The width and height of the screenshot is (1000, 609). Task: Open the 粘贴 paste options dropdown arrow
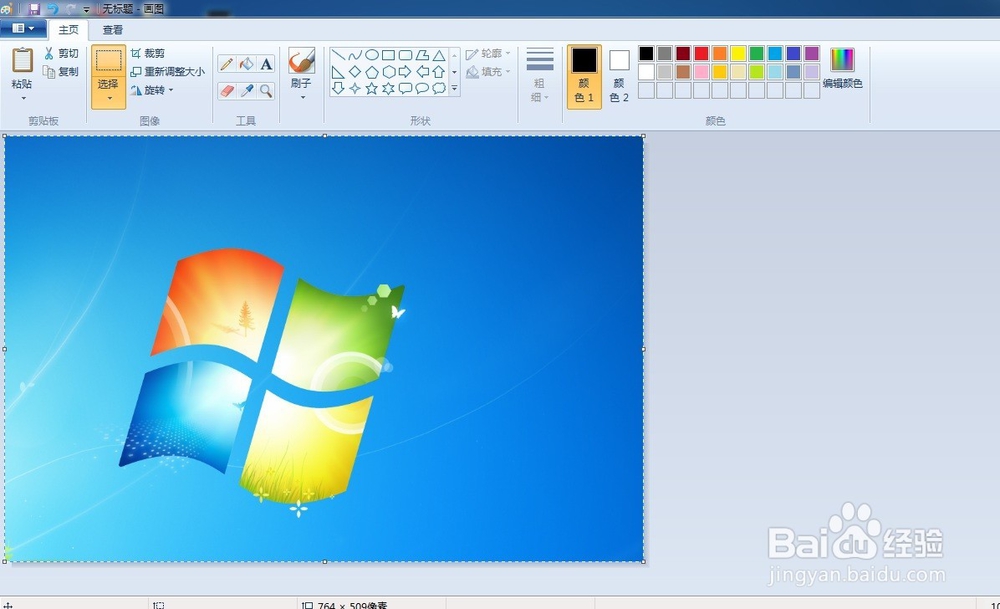point(23,98)
